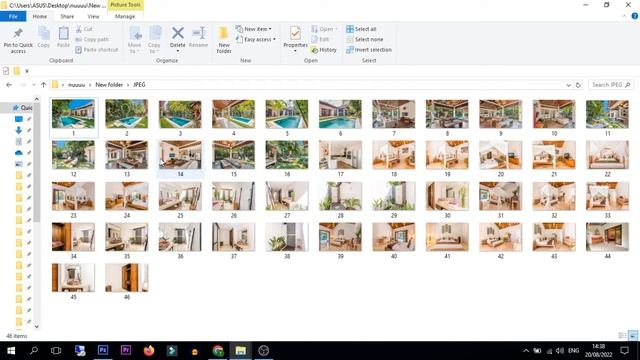Image resolution: width=640 pixels, height=360 pixels.
Task: Click the Rename ribbon icon
Action: pyautogui.click(x=199, y=37)
